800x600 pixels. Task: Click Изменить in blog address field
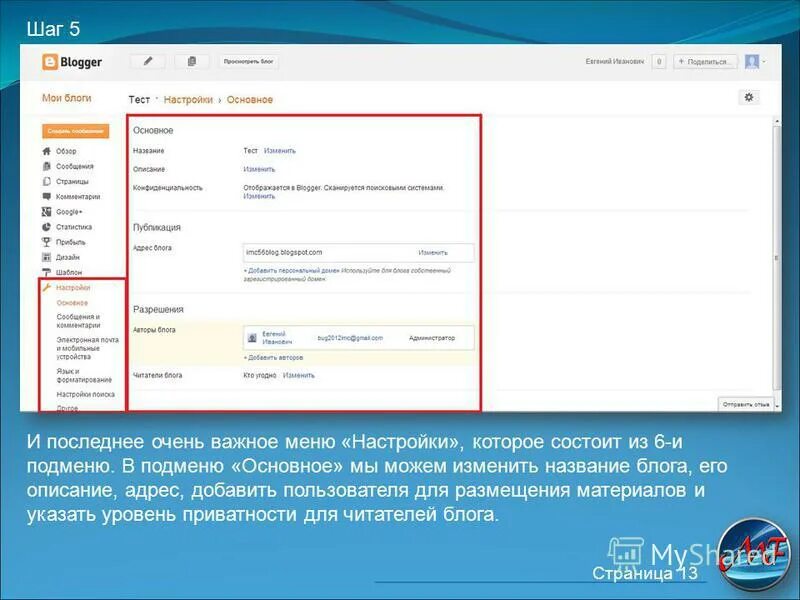(x=433, y=253)
